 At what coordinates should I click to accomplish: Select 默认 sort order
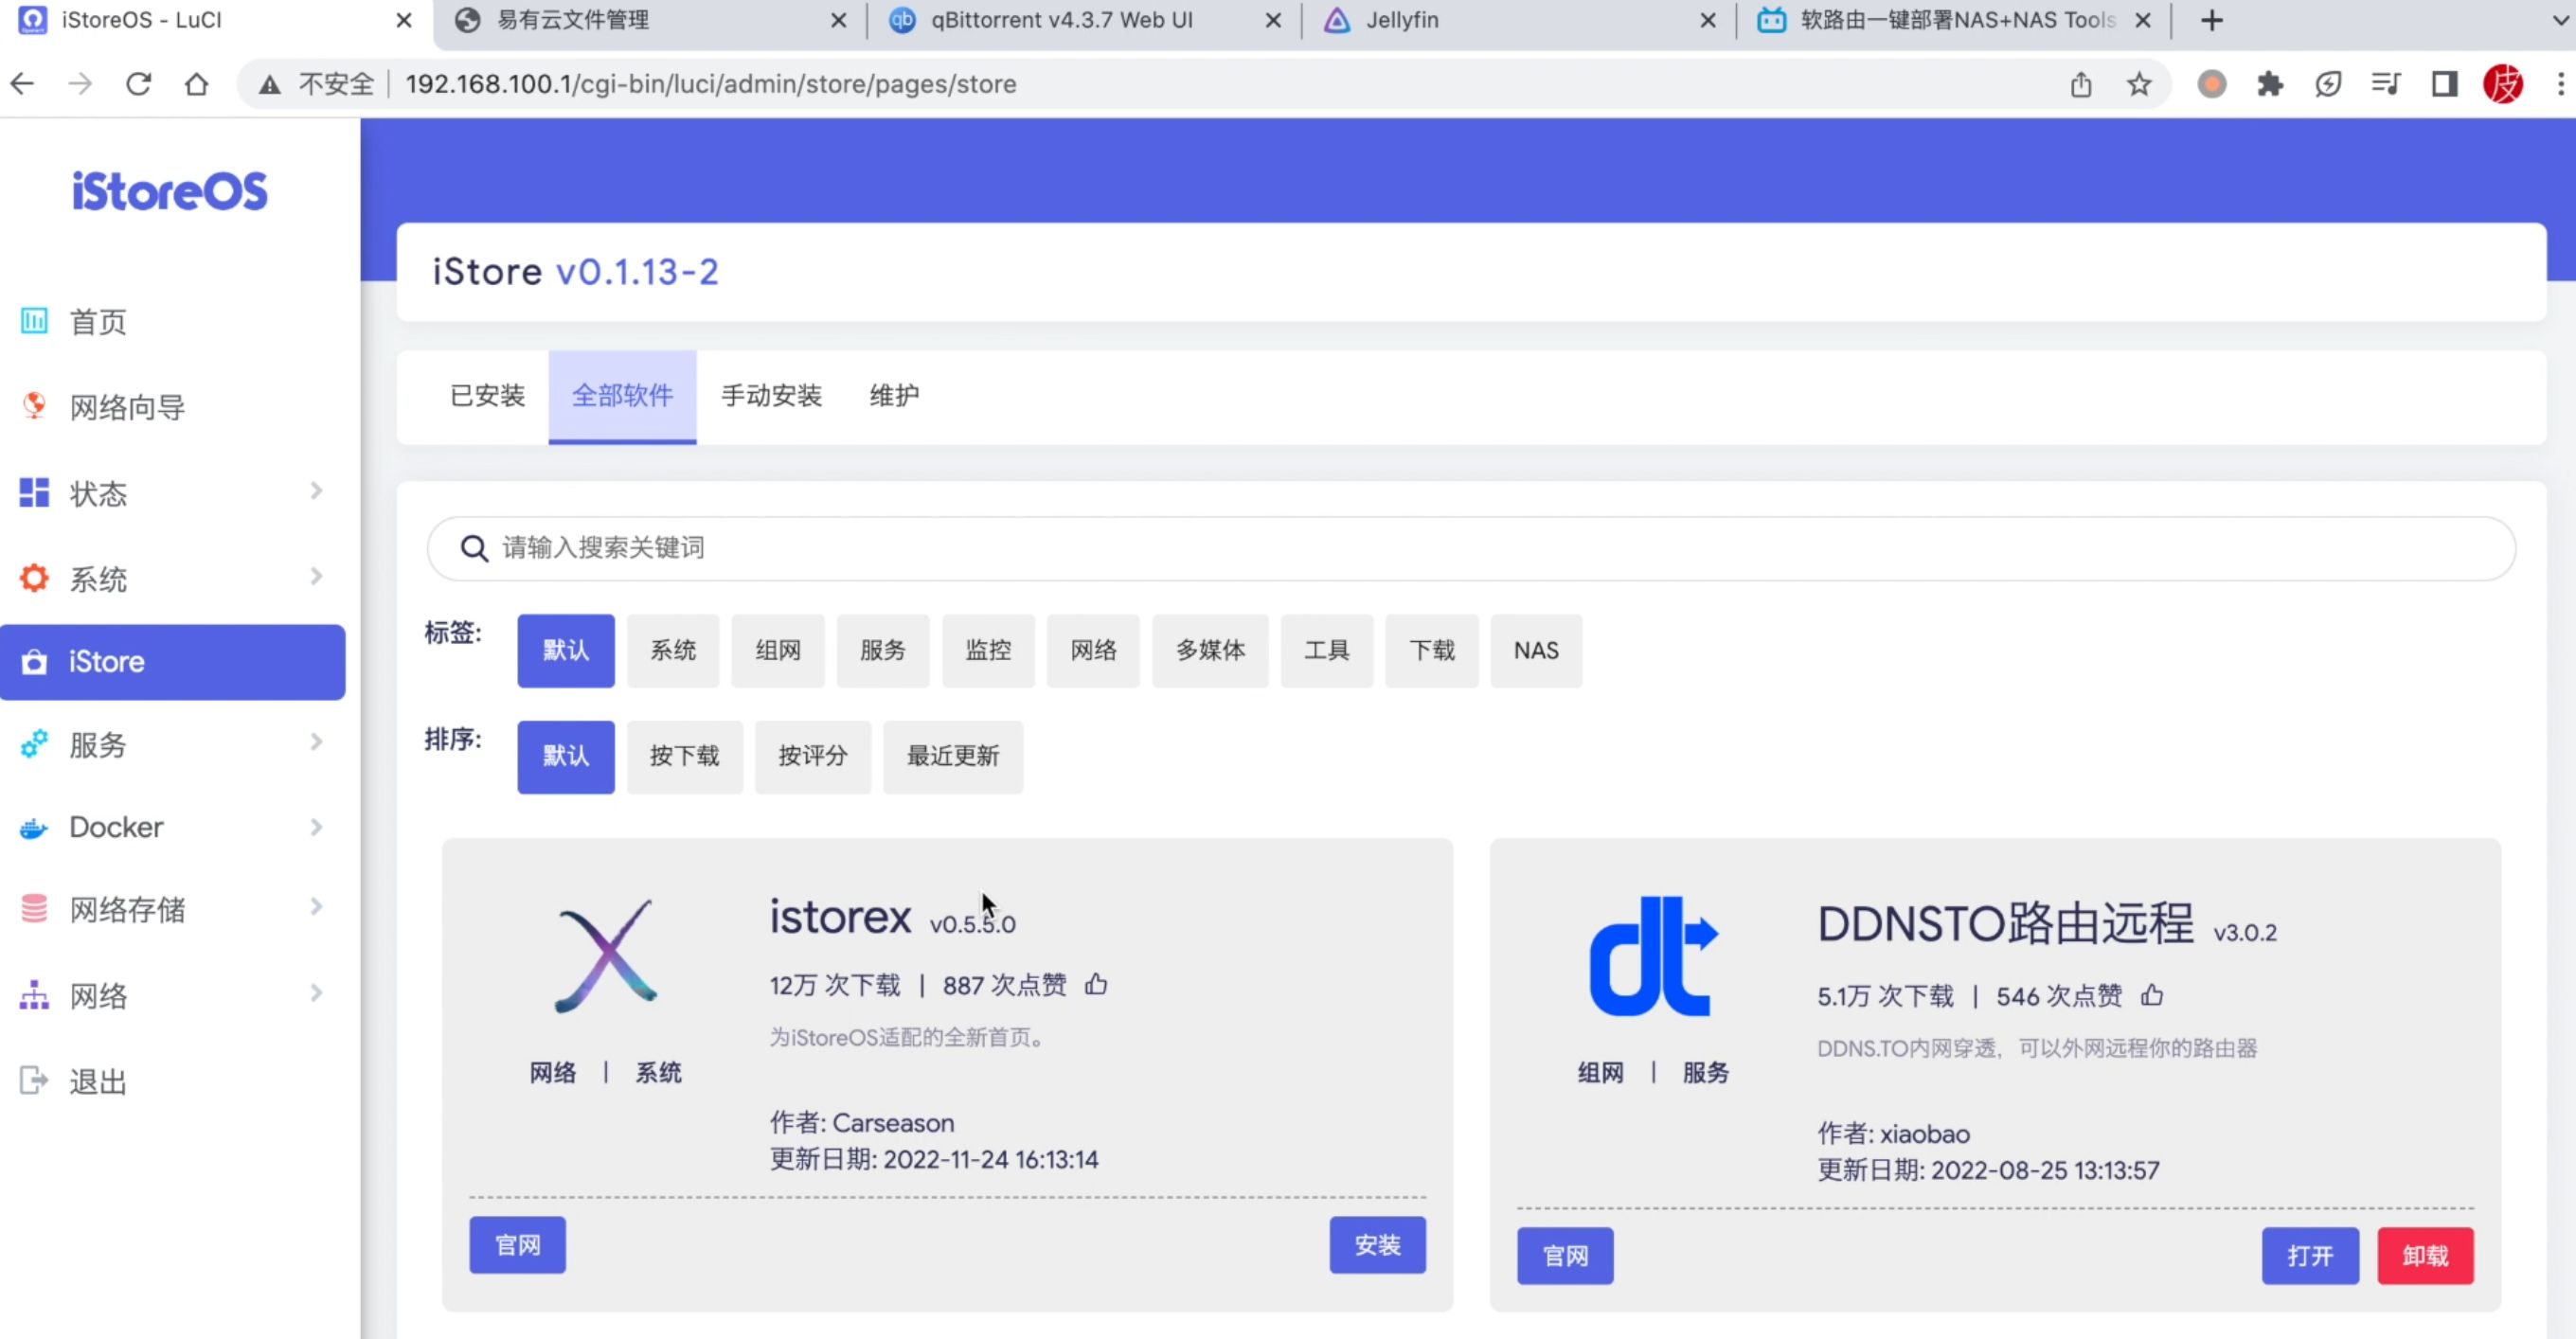566,757
